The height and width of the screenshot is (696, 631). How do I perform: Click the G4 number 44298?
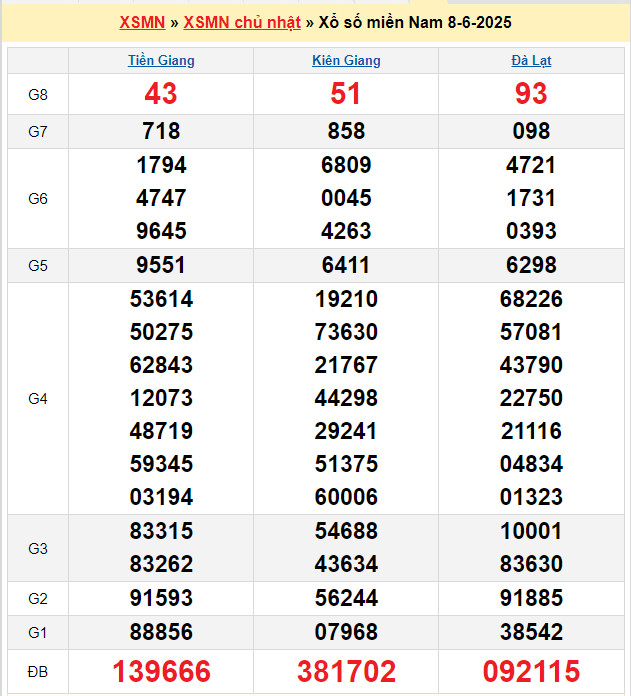point(346,398)
